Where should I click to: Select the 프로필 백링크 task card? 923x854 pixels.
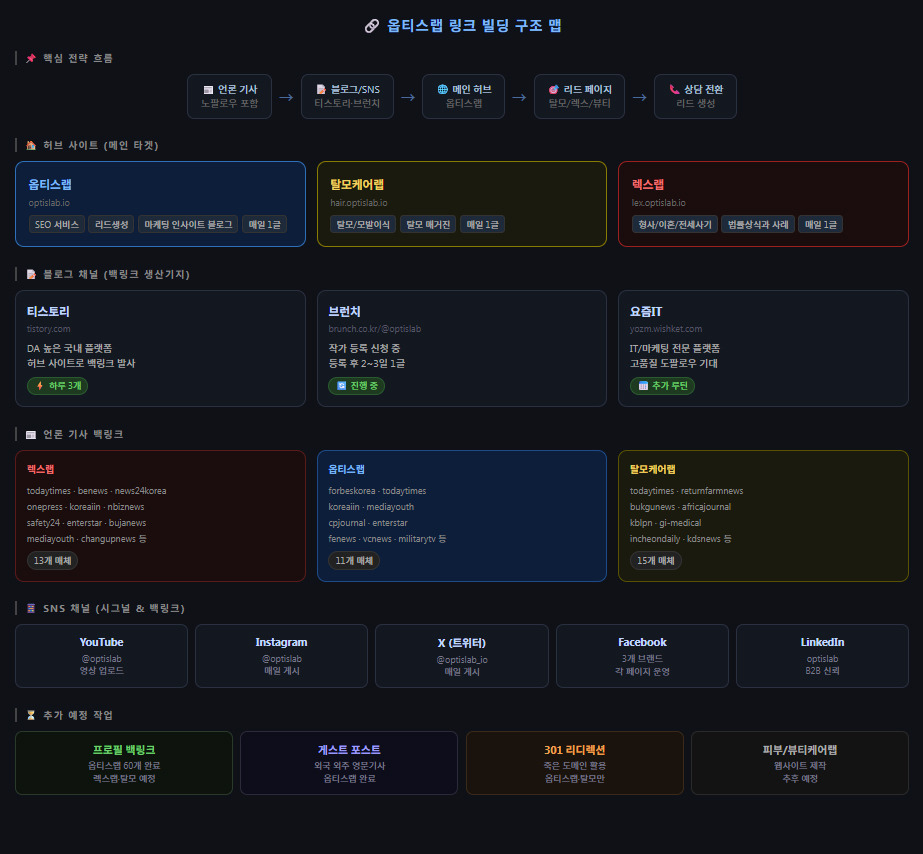click(x=124, y=763)
